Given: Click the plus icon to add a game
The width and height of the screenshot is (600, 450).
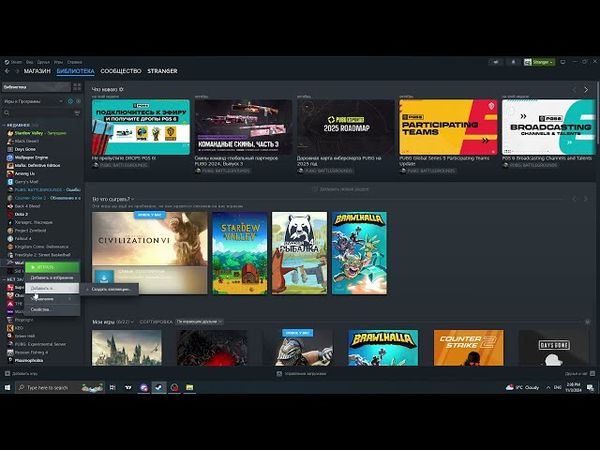Looking at the screenshot, I should pyautogui.click(x=7, y=373).
